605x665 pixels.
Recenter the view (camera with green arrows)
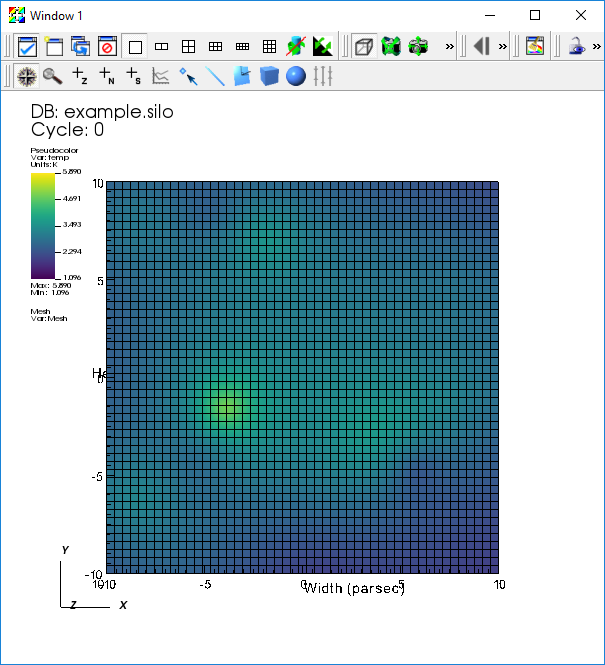(x=418, y=46)
